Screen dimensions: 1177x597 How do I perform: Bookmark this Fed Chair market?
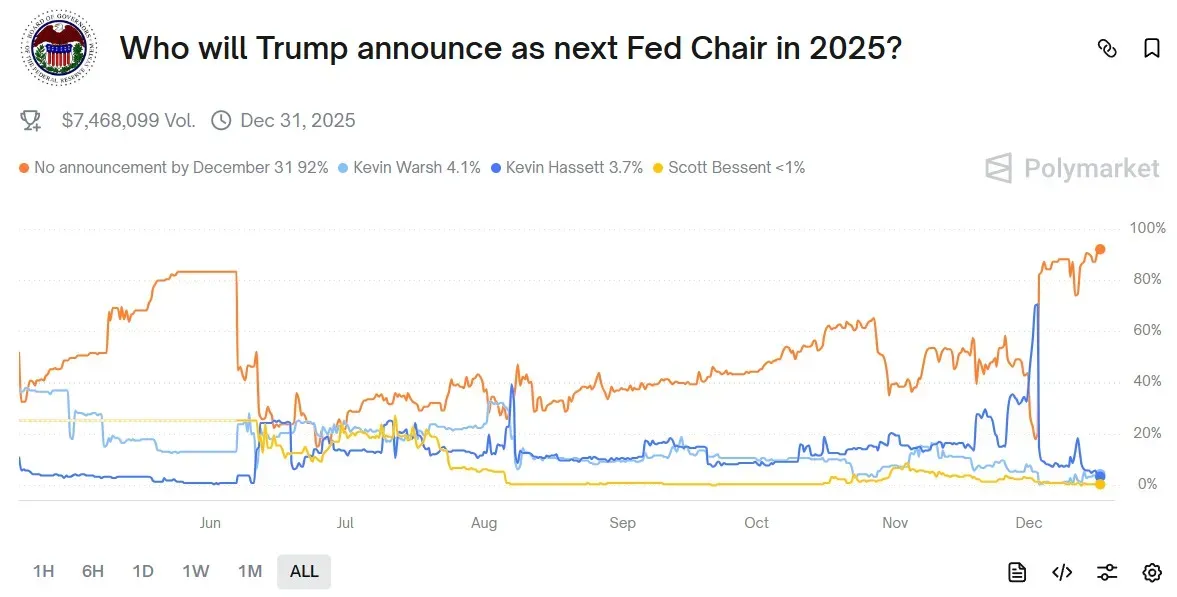pos(1151,48)
